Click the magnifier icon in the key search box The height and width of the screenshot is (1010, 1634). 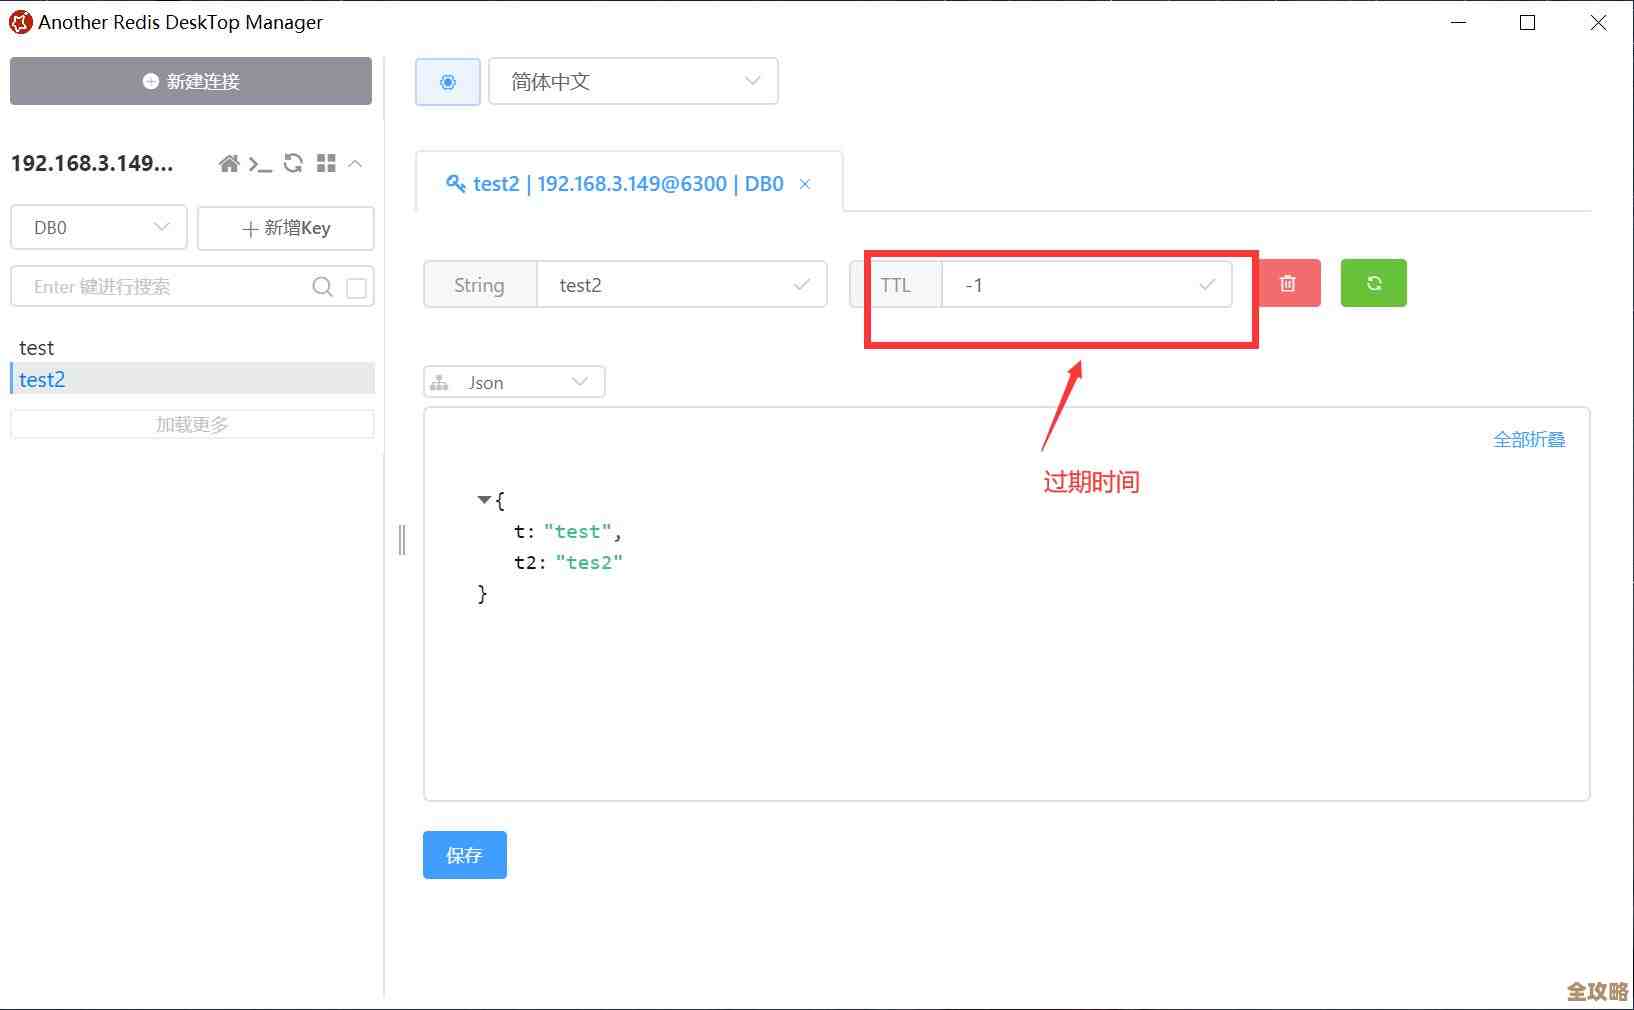click(x=322, y=287)
